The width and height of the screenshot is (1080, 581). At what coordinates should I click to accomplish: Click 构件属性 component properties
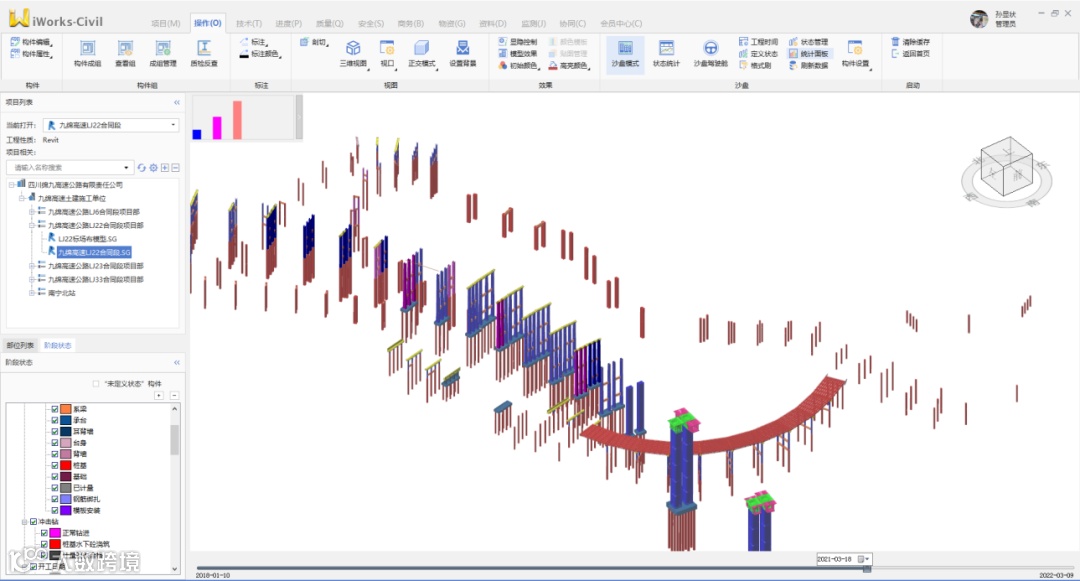32,54
